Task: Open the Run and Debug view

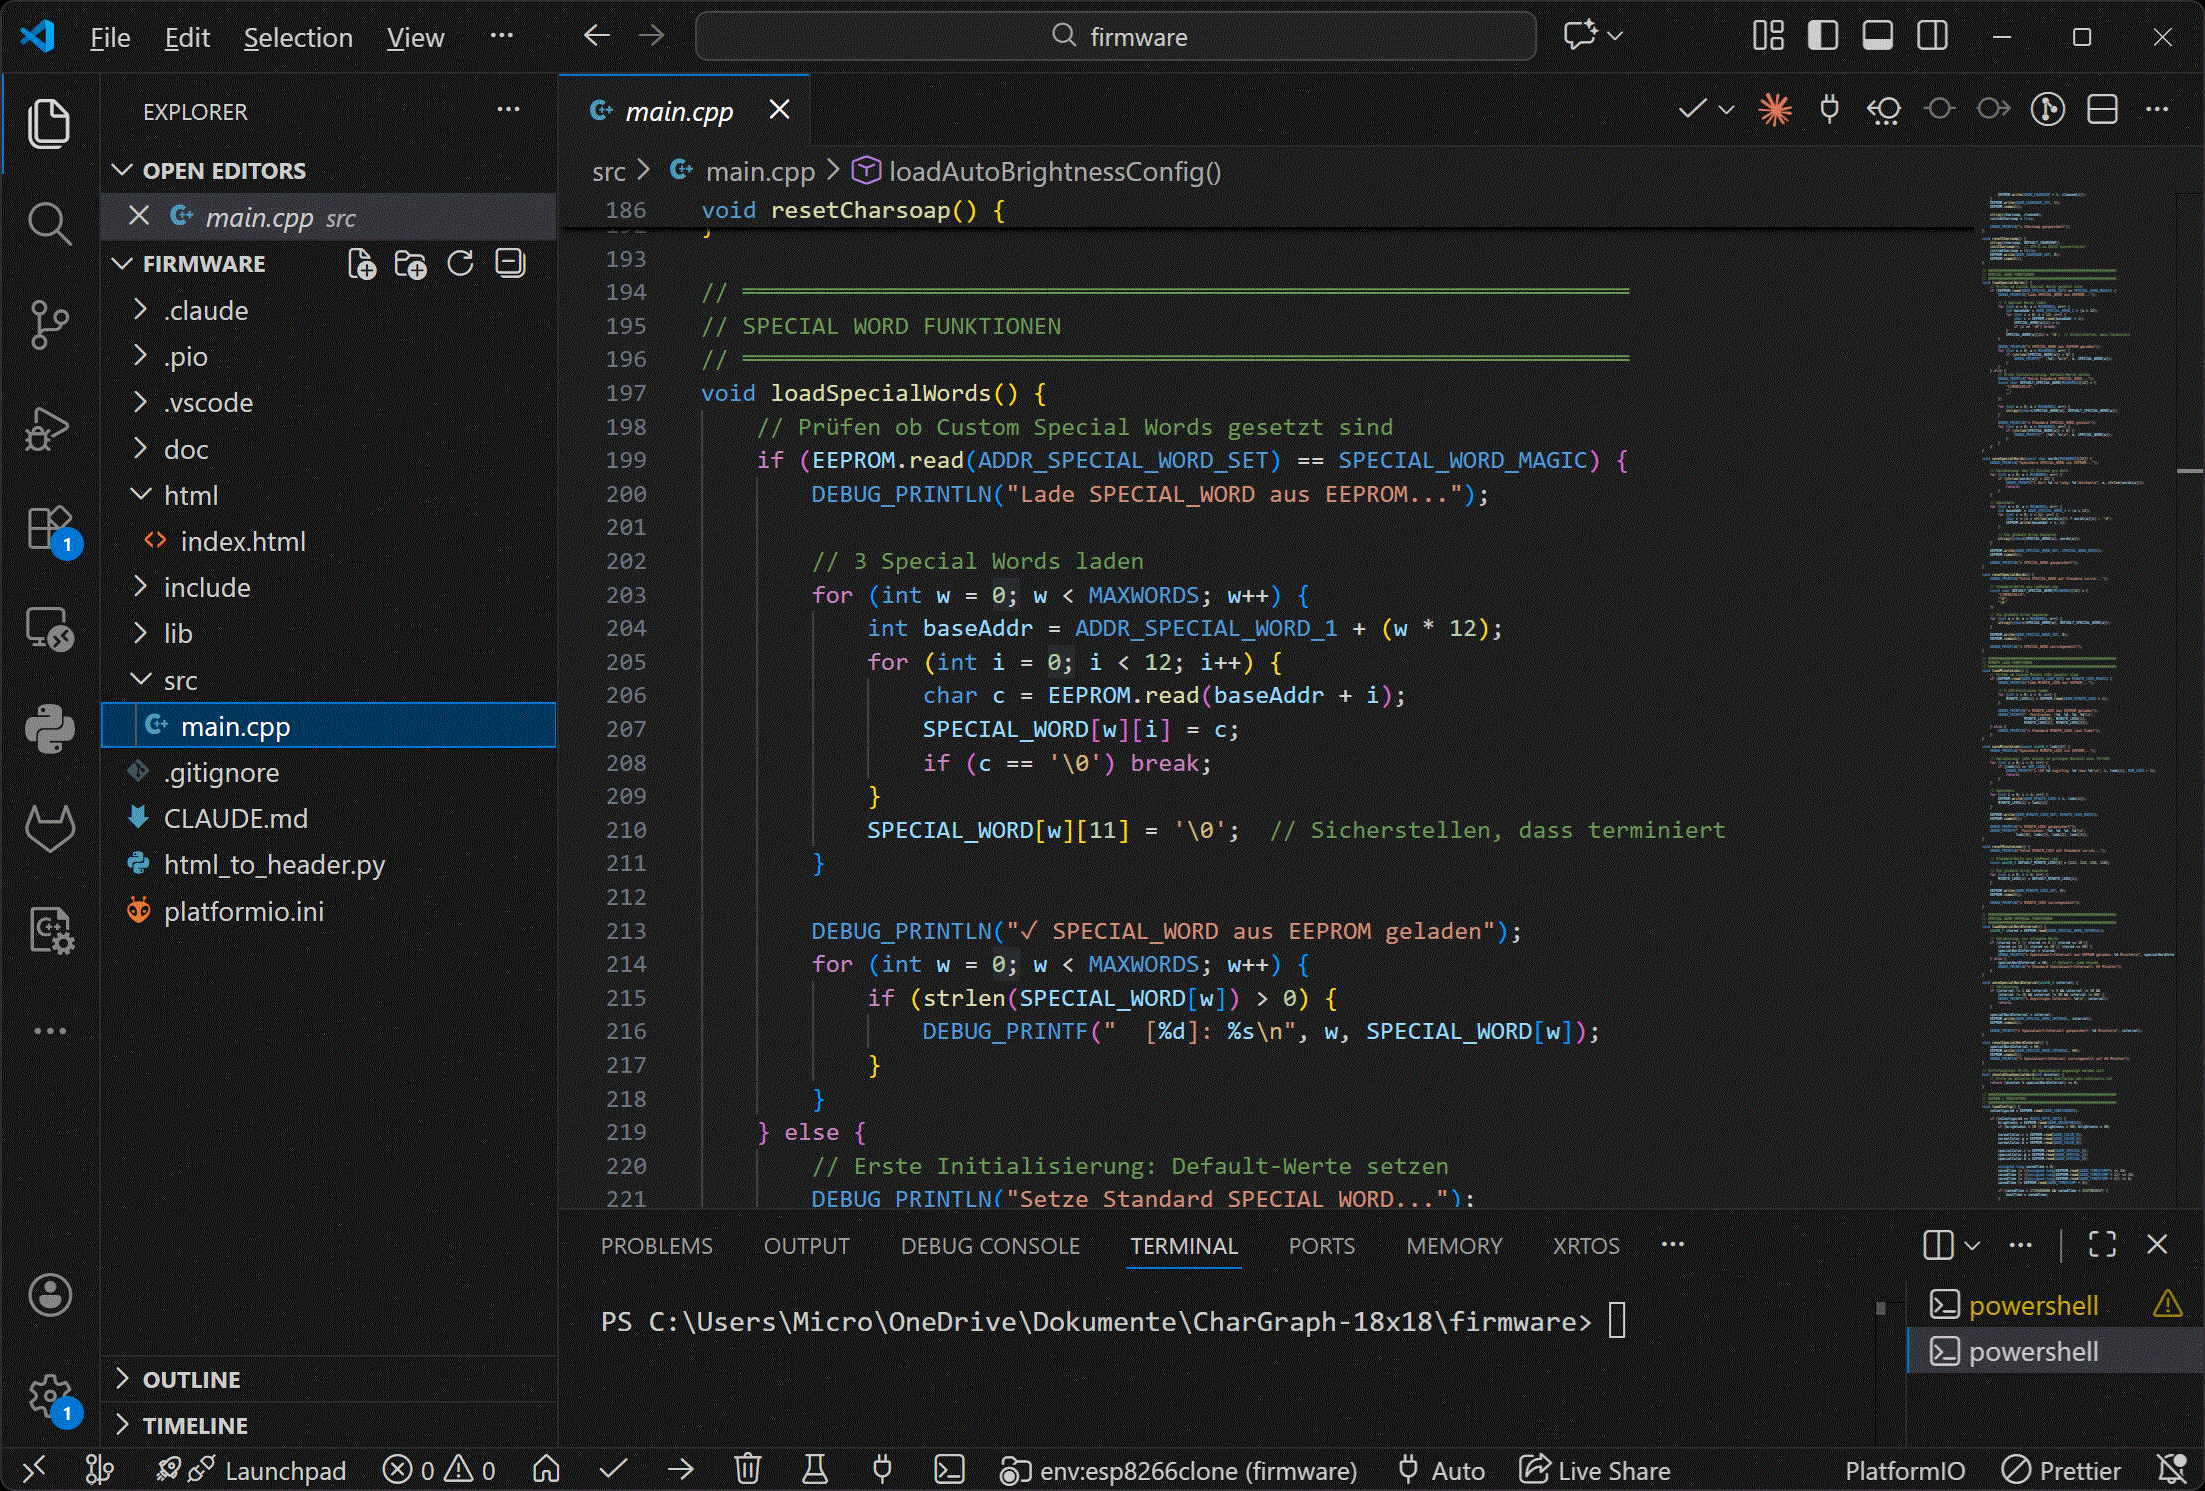Action: [x=49, y=429]
